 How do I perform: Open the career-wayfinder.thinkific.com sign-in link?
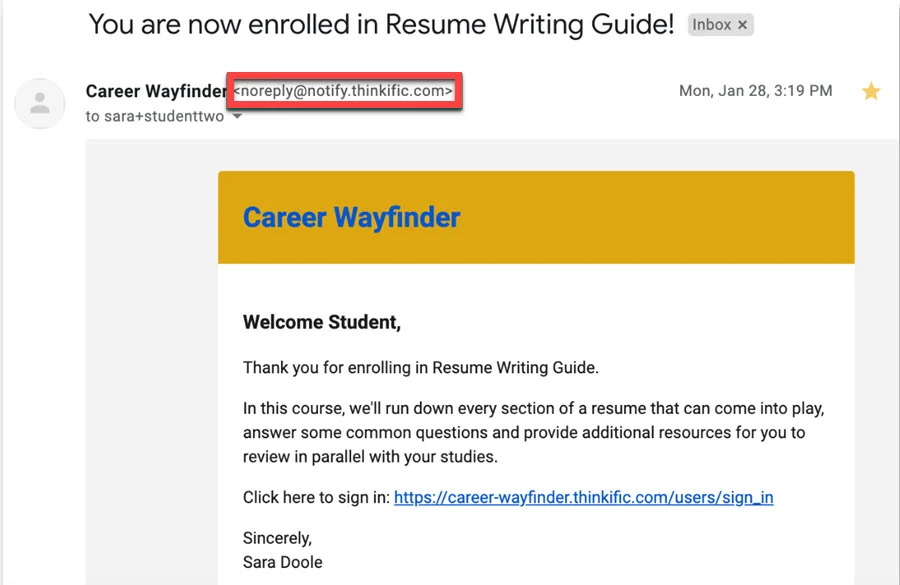click(583, 497)
